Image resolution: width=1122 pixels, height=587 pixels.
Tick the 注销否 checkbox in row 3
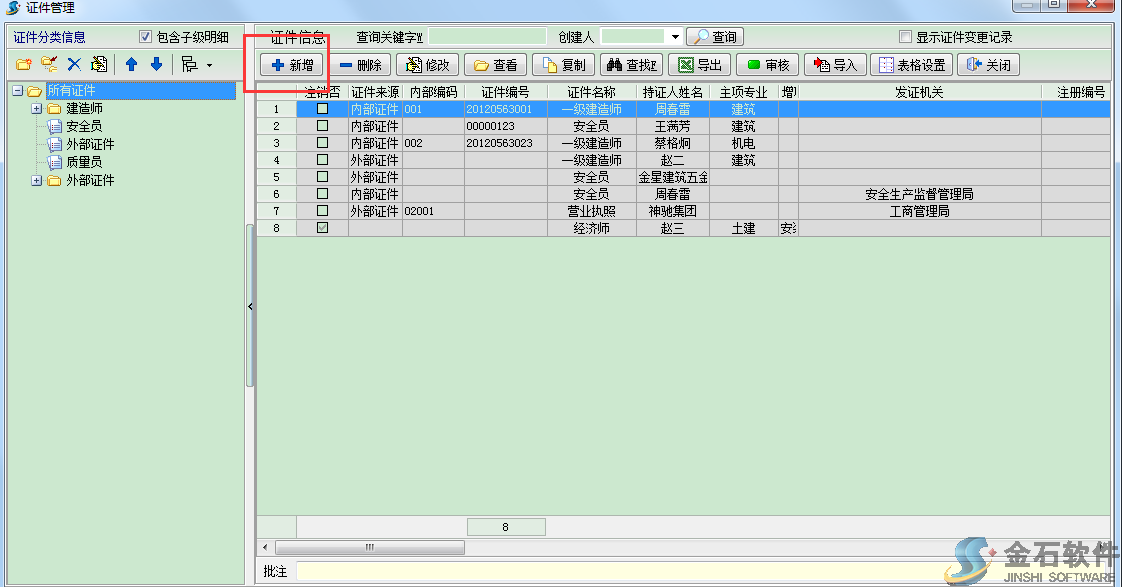[322, 143]
